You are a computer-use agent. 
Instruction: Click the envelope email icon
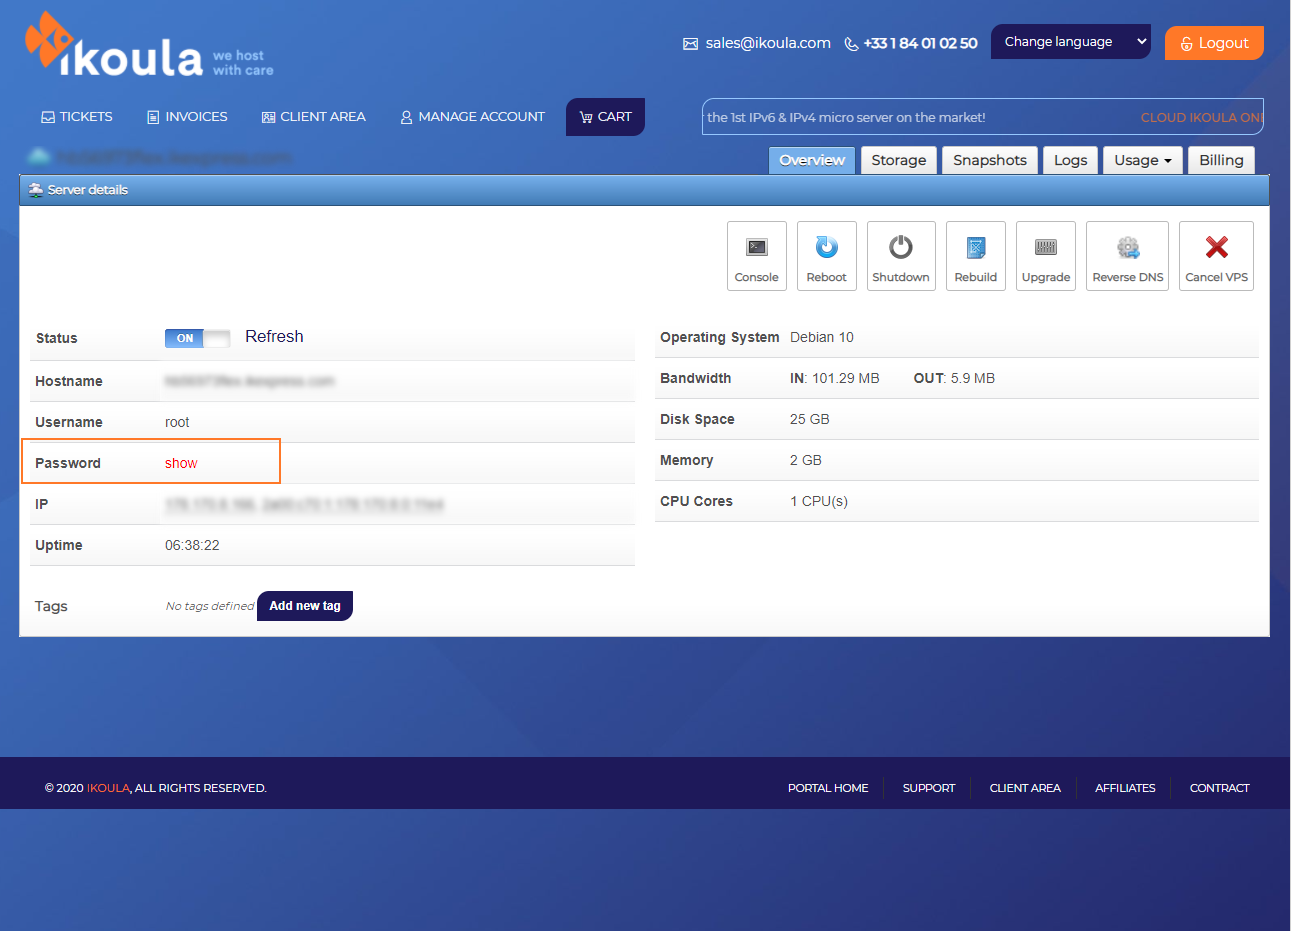690,44
